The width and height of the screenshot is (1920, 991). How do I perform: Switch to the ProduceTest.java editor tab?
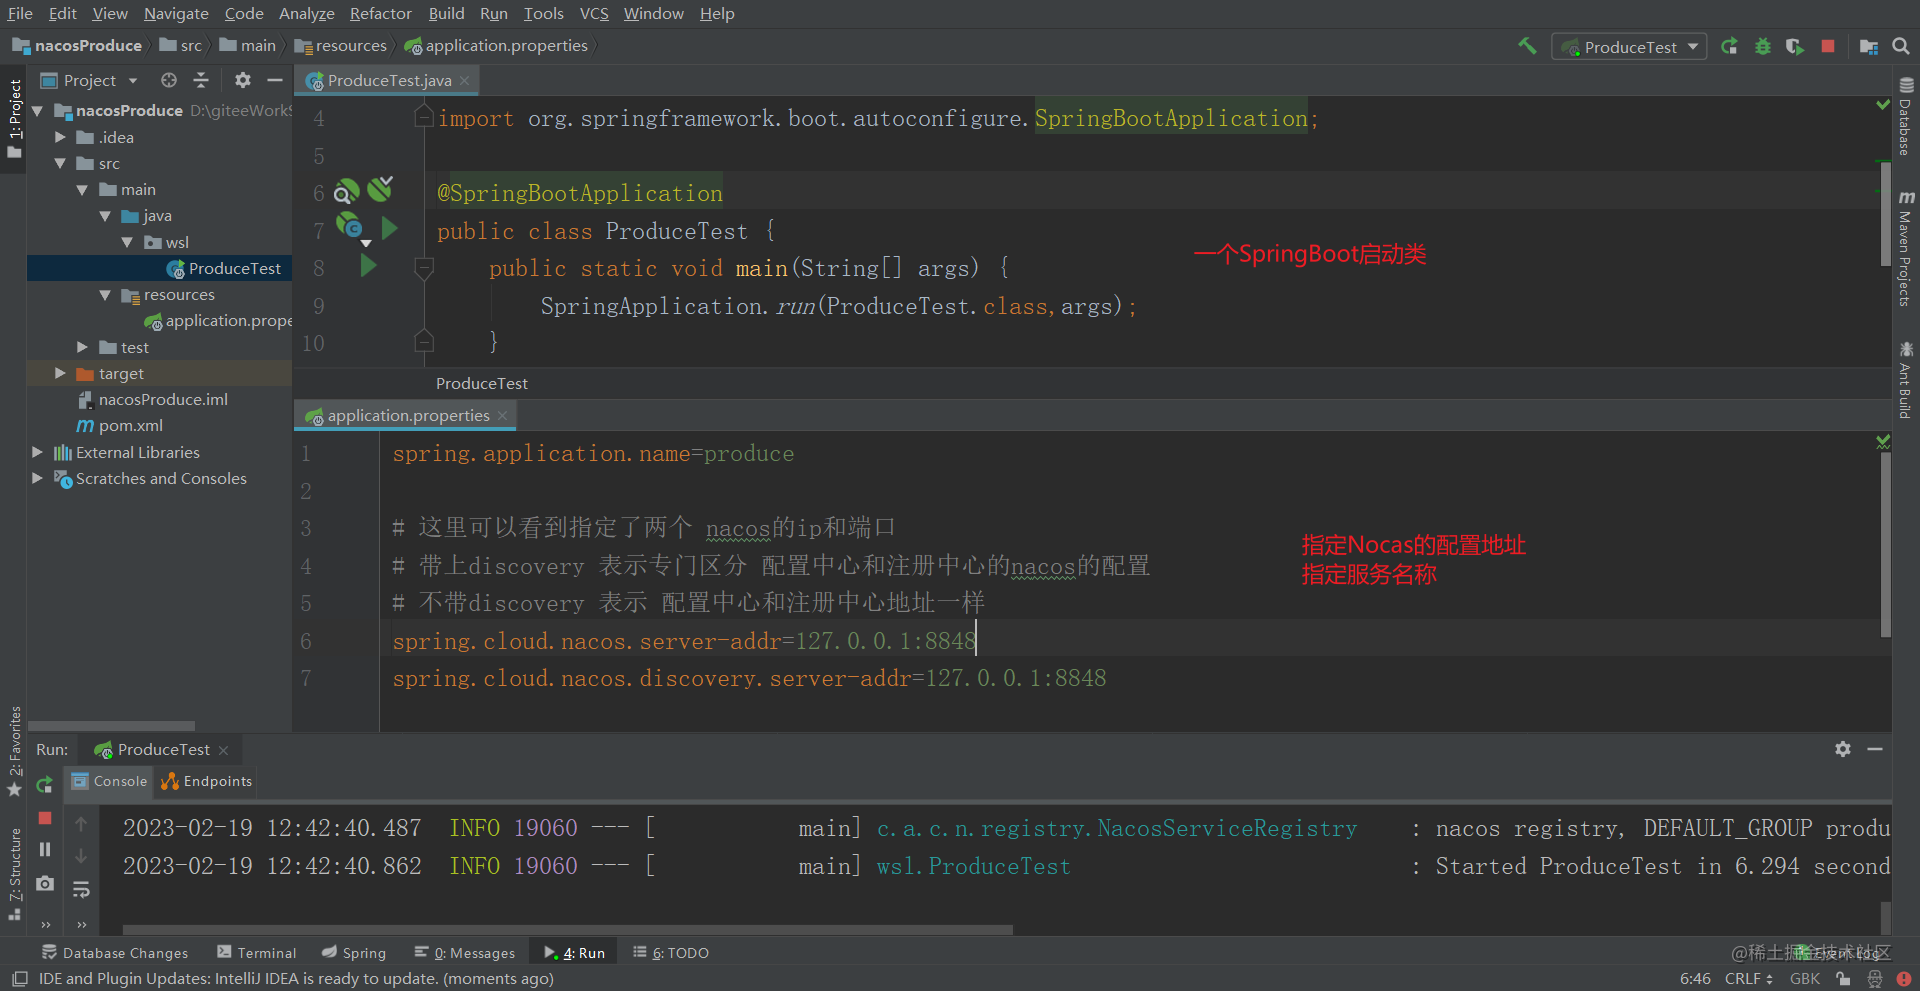389,80
